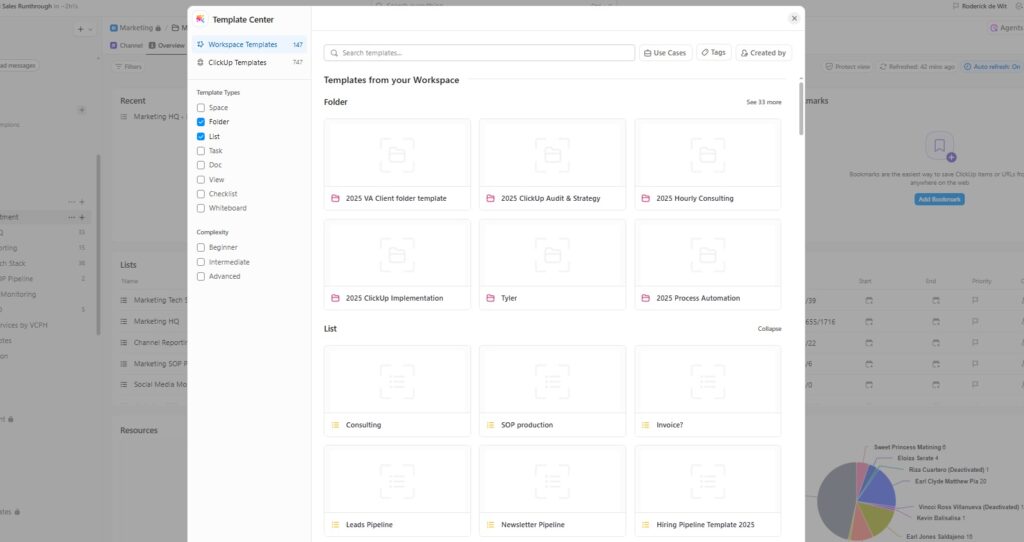Switch to ClickUp Templates section
Viewport: 1024px width, 542px height.
pos(237,62)
